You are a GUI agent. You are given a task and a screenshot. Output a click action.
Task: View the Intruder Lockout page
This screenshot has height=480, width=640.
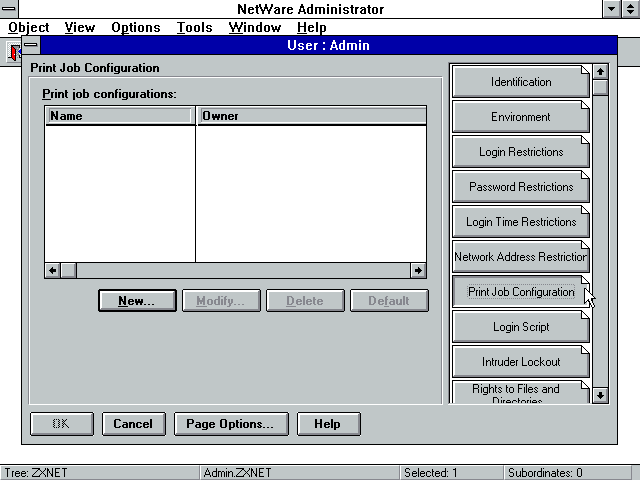coord(521,362)
